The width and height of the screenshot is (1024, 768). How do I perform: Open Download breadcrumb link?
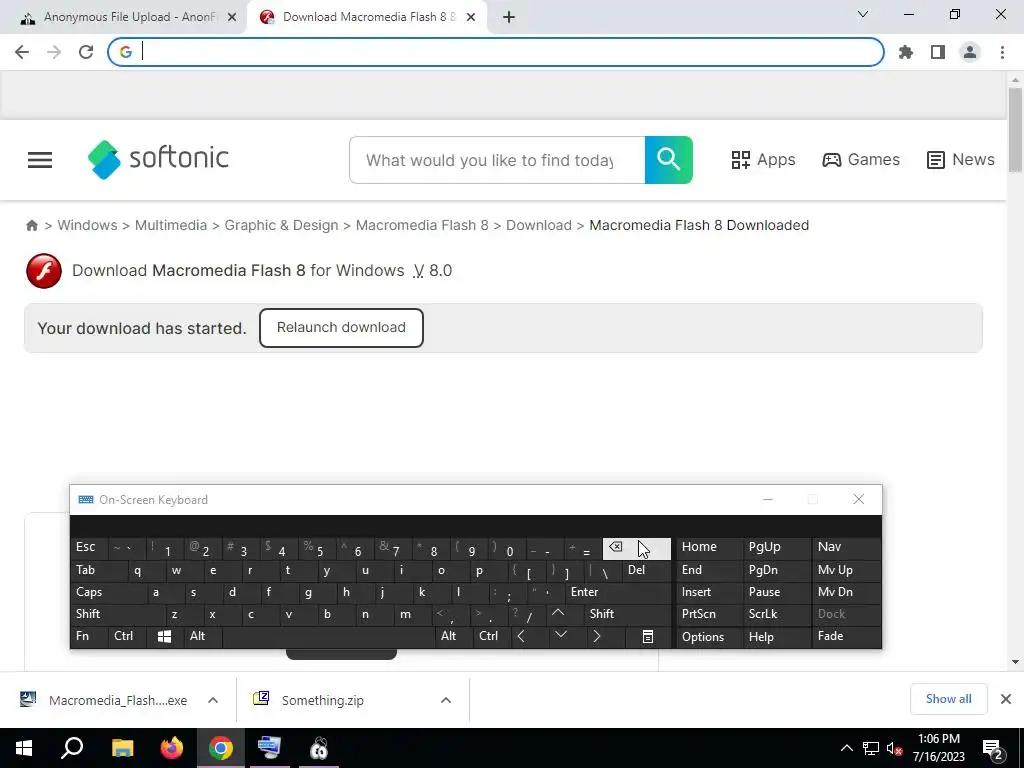coord(539,225)
